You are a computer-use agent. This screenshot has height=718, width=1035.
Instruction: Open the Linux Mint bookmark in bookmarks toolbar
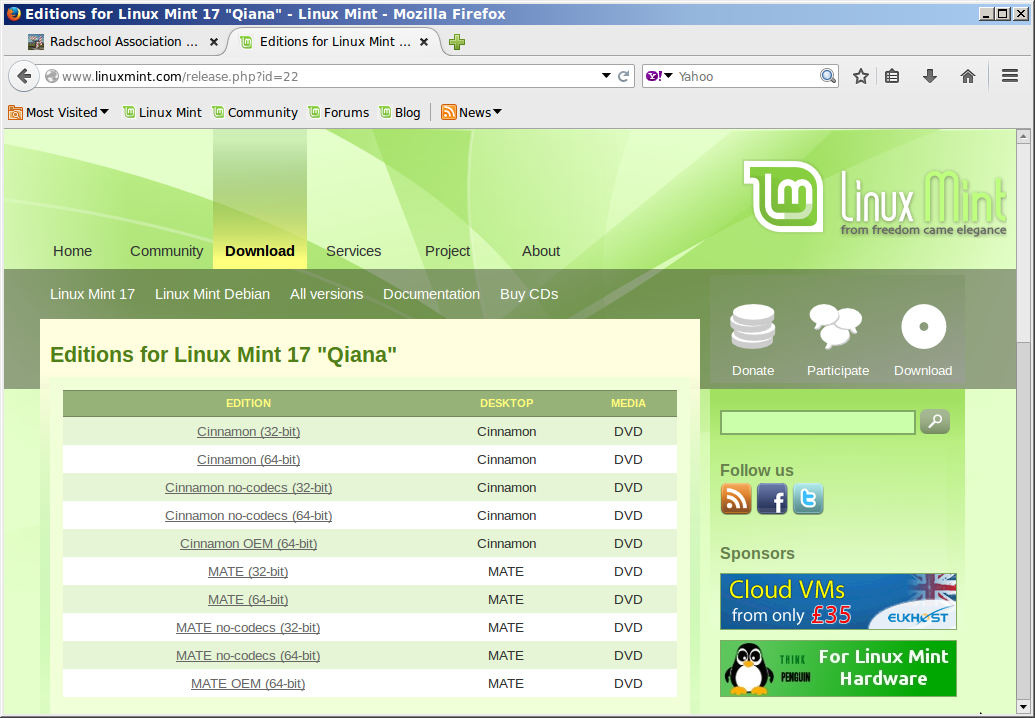(x=162, y=113)
